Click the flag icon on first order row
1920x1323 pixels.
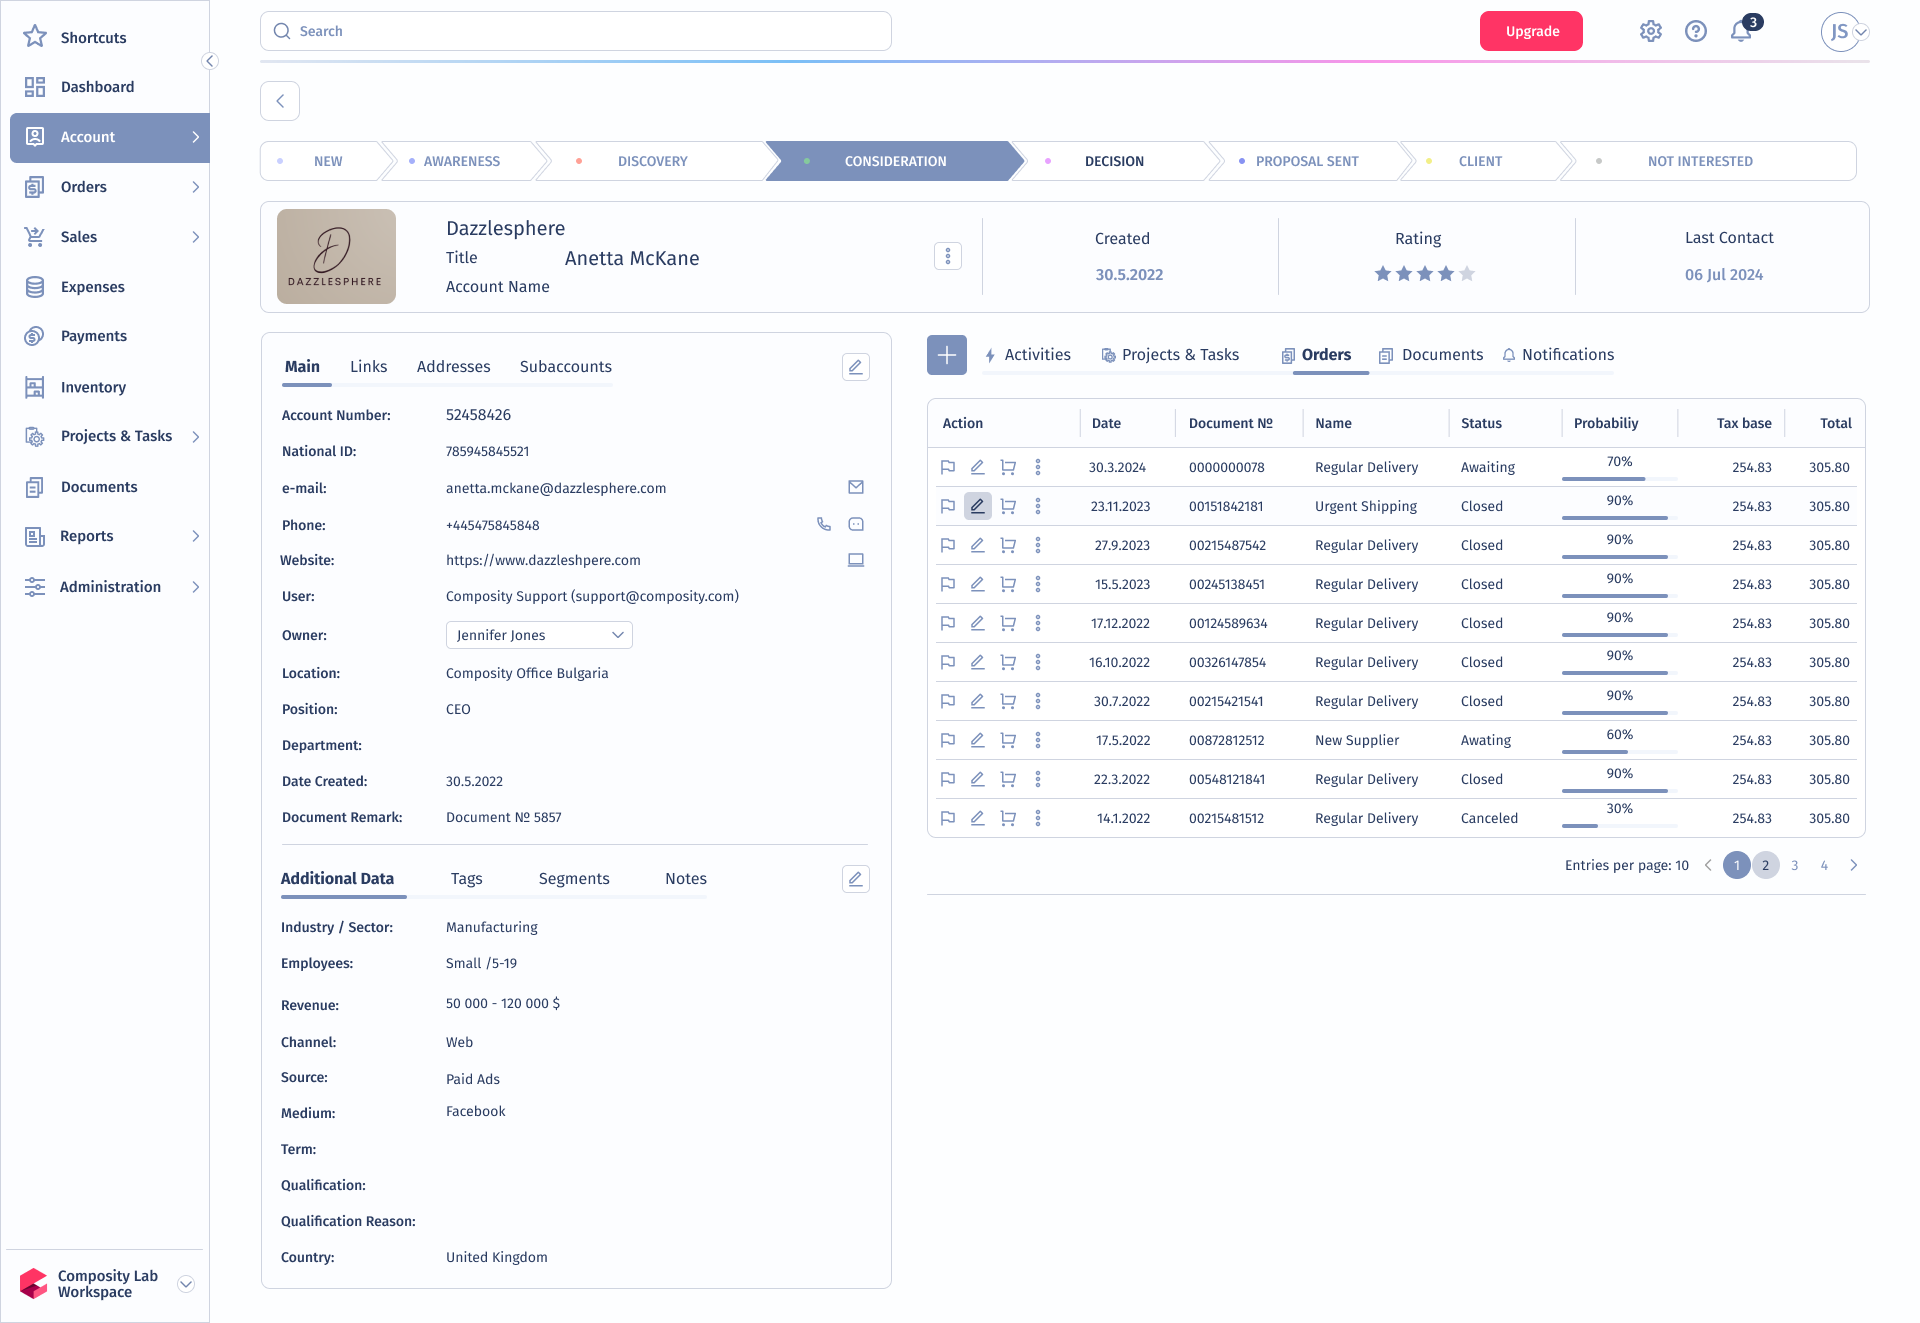coord(947,465)
